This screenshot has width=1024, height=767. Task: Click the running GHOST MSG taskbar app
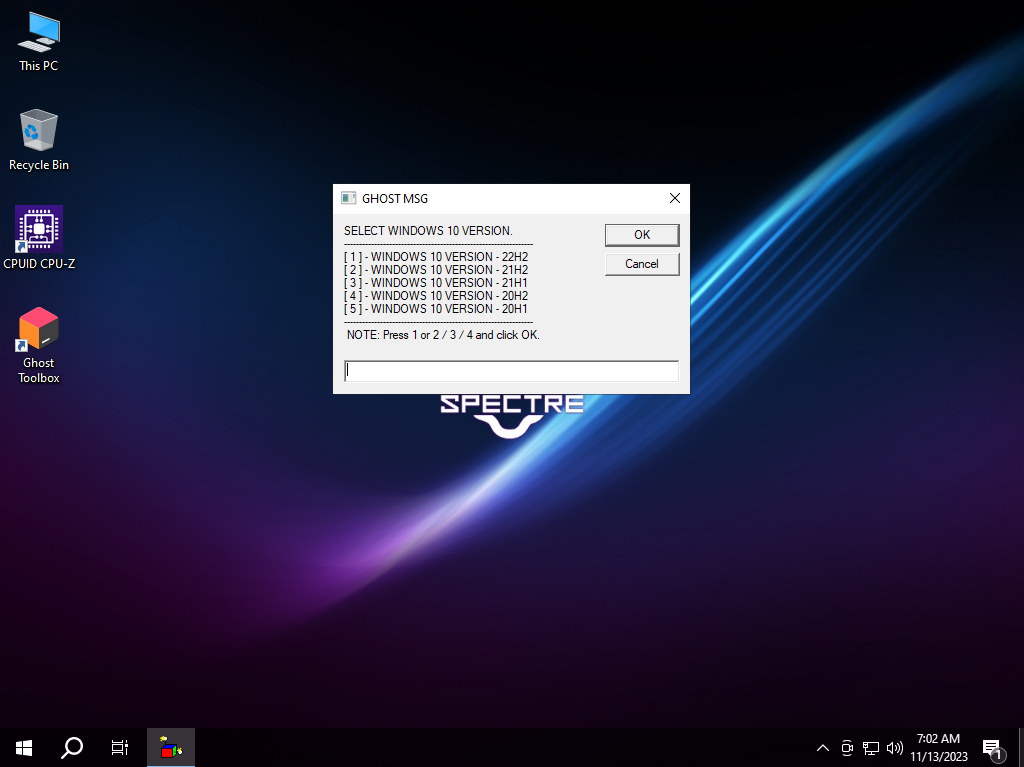(x=171, y=747)
